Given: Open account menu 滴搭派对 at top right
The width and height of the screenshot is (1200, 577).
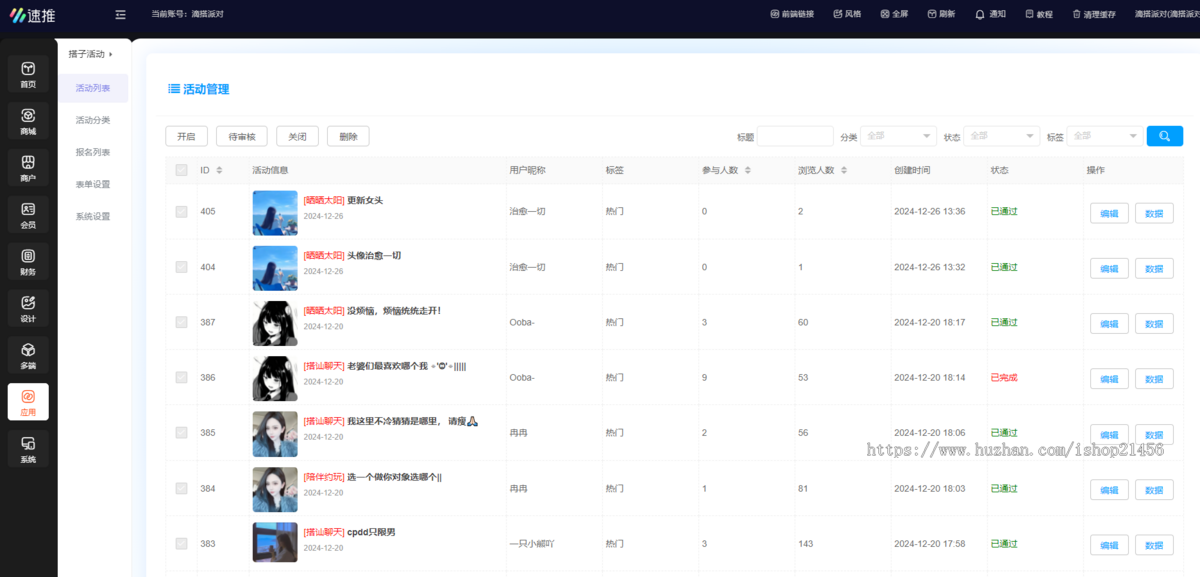Looking at the screenshot, I should 1166,14.
